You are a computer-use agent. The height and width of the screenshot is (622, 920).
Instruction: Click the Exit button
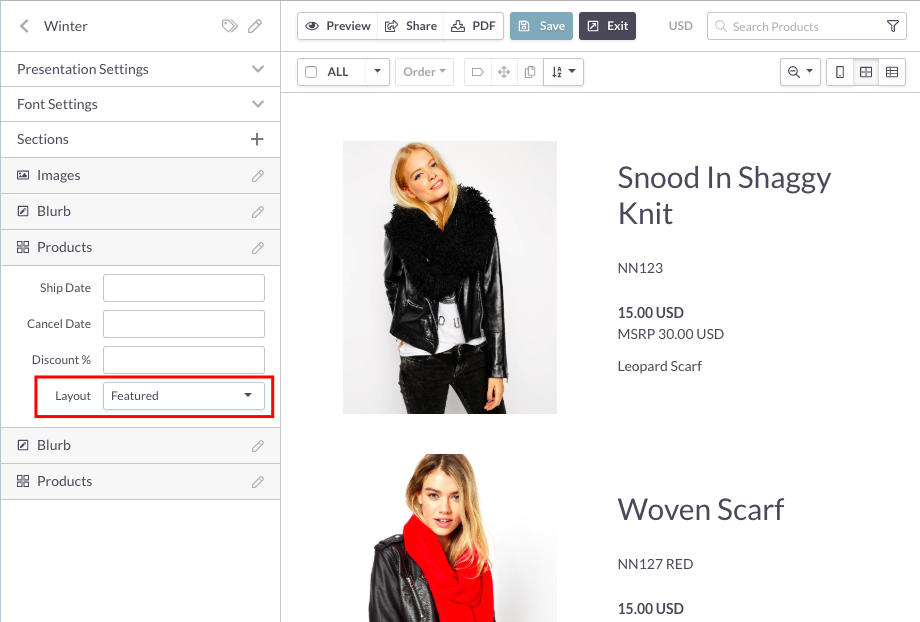pyautogui.click(x=607, y=26)
